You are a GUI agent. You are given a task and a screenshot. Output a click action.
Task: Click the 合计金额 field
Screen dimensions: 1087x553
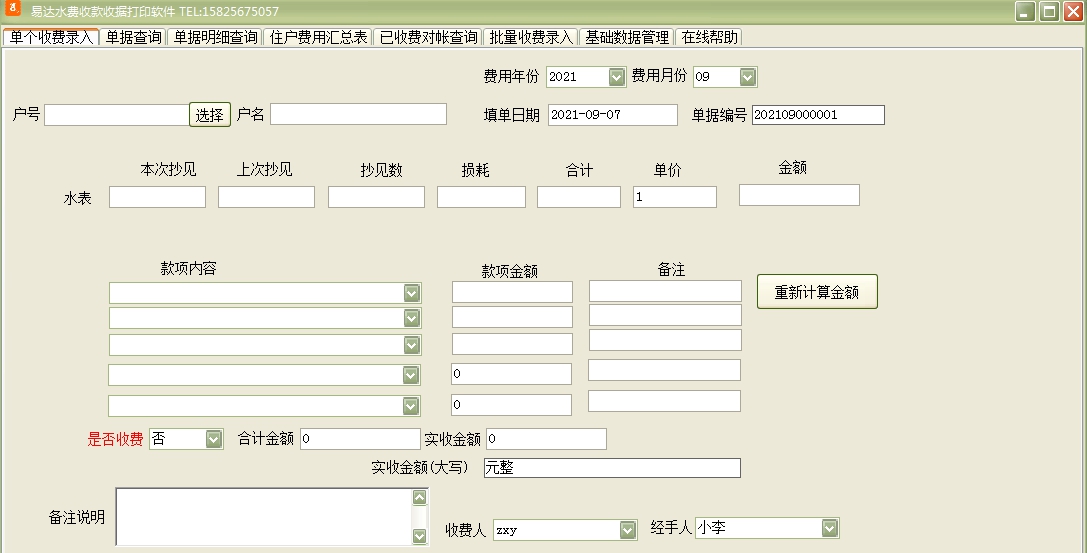coord(360,439)
